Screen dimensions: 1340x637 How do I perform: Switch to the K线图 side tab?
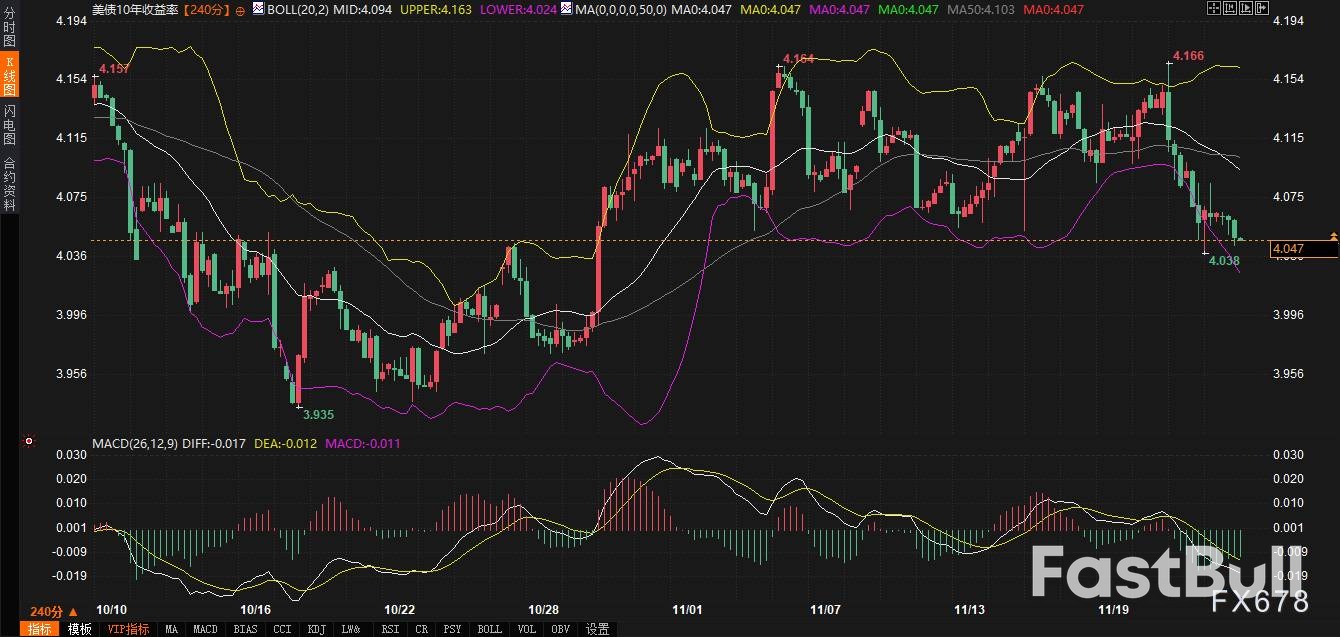[x=9, y=76]
